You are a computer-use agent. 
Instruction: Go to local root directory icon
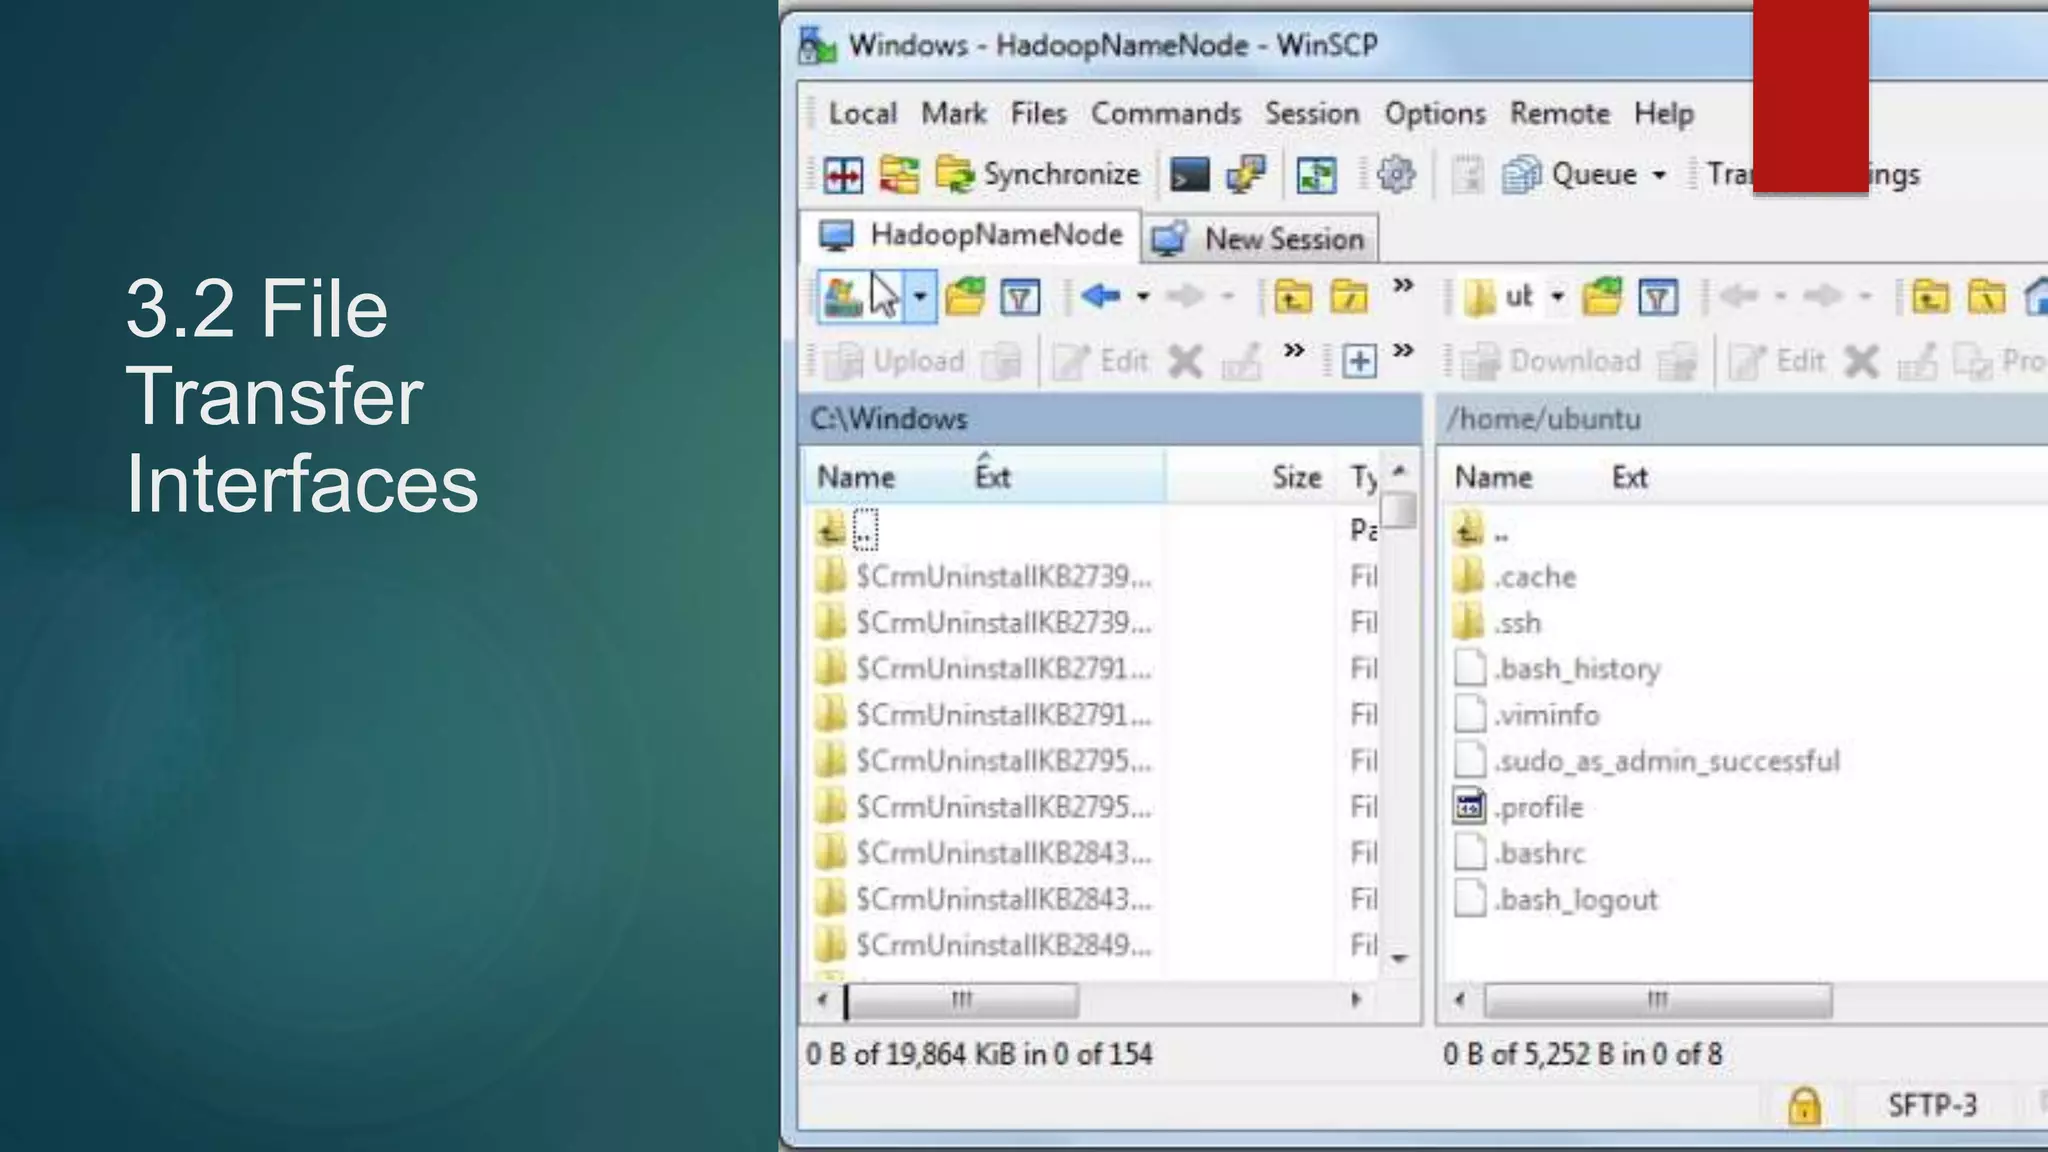tap(1349, 297)
